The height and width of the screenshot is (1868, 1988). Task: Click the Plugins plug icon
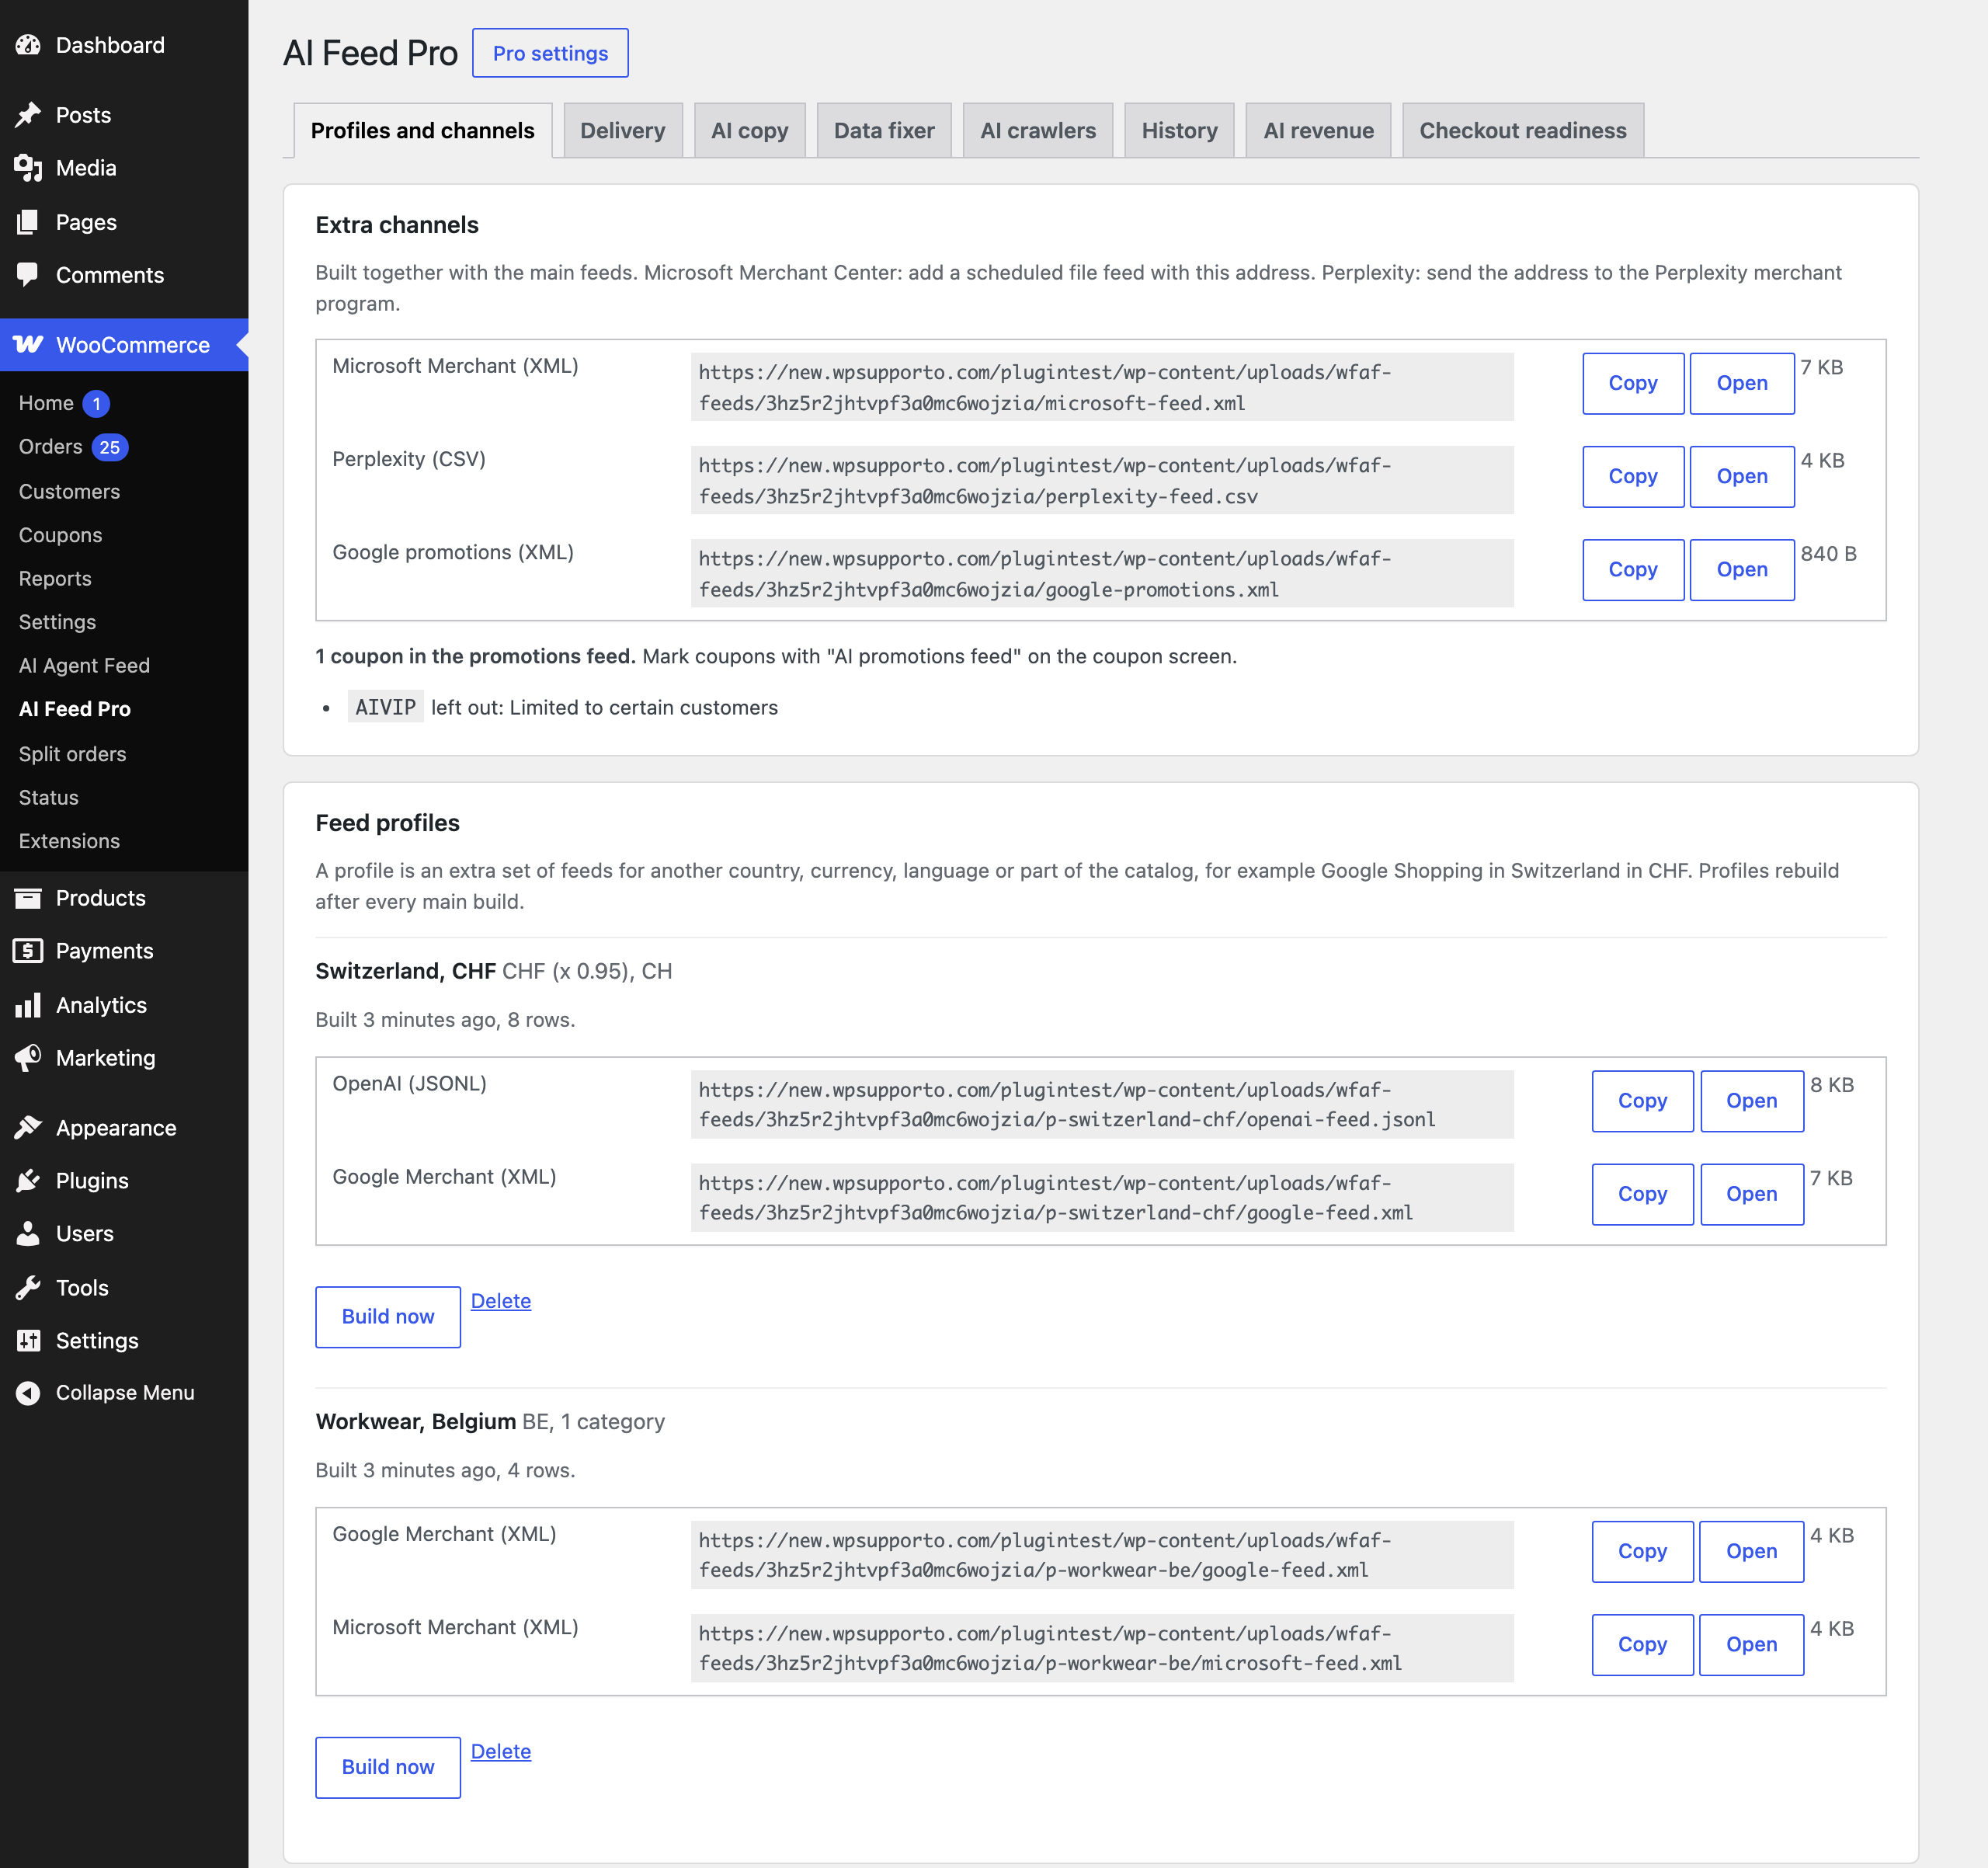pyautogui.click(x=28, y=1181)
